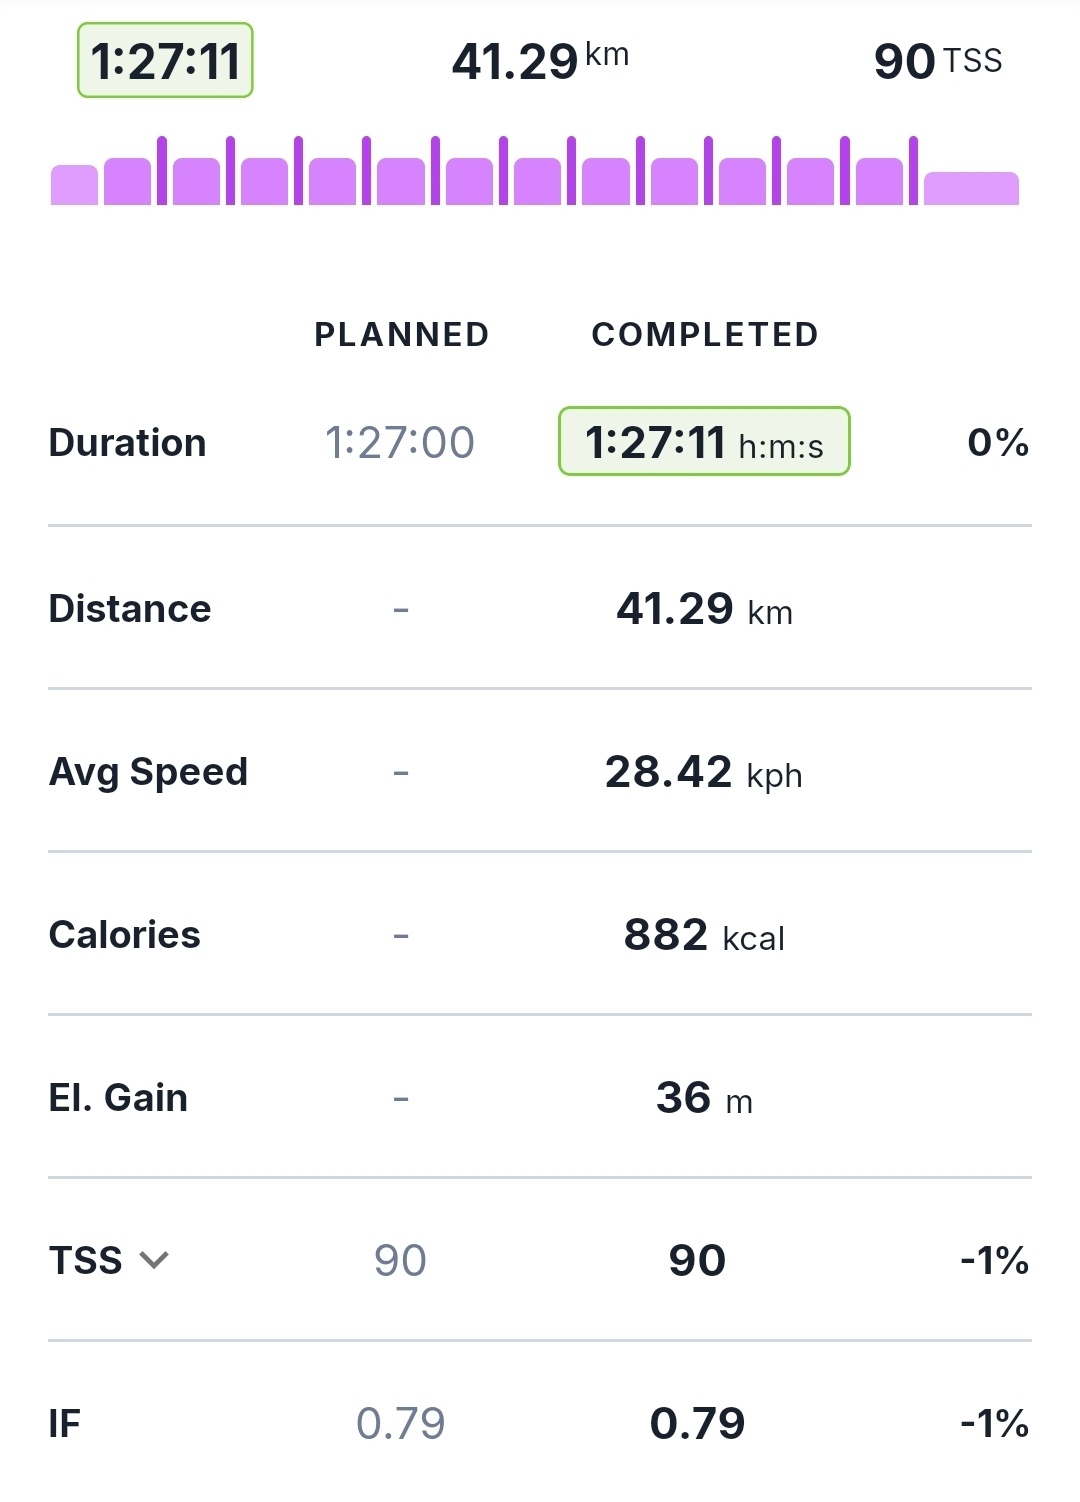Viewport: 1080px width, 1502px height.
Task: Select the completed Avg Speed 28.42 kph
Action: pos(704,772)
